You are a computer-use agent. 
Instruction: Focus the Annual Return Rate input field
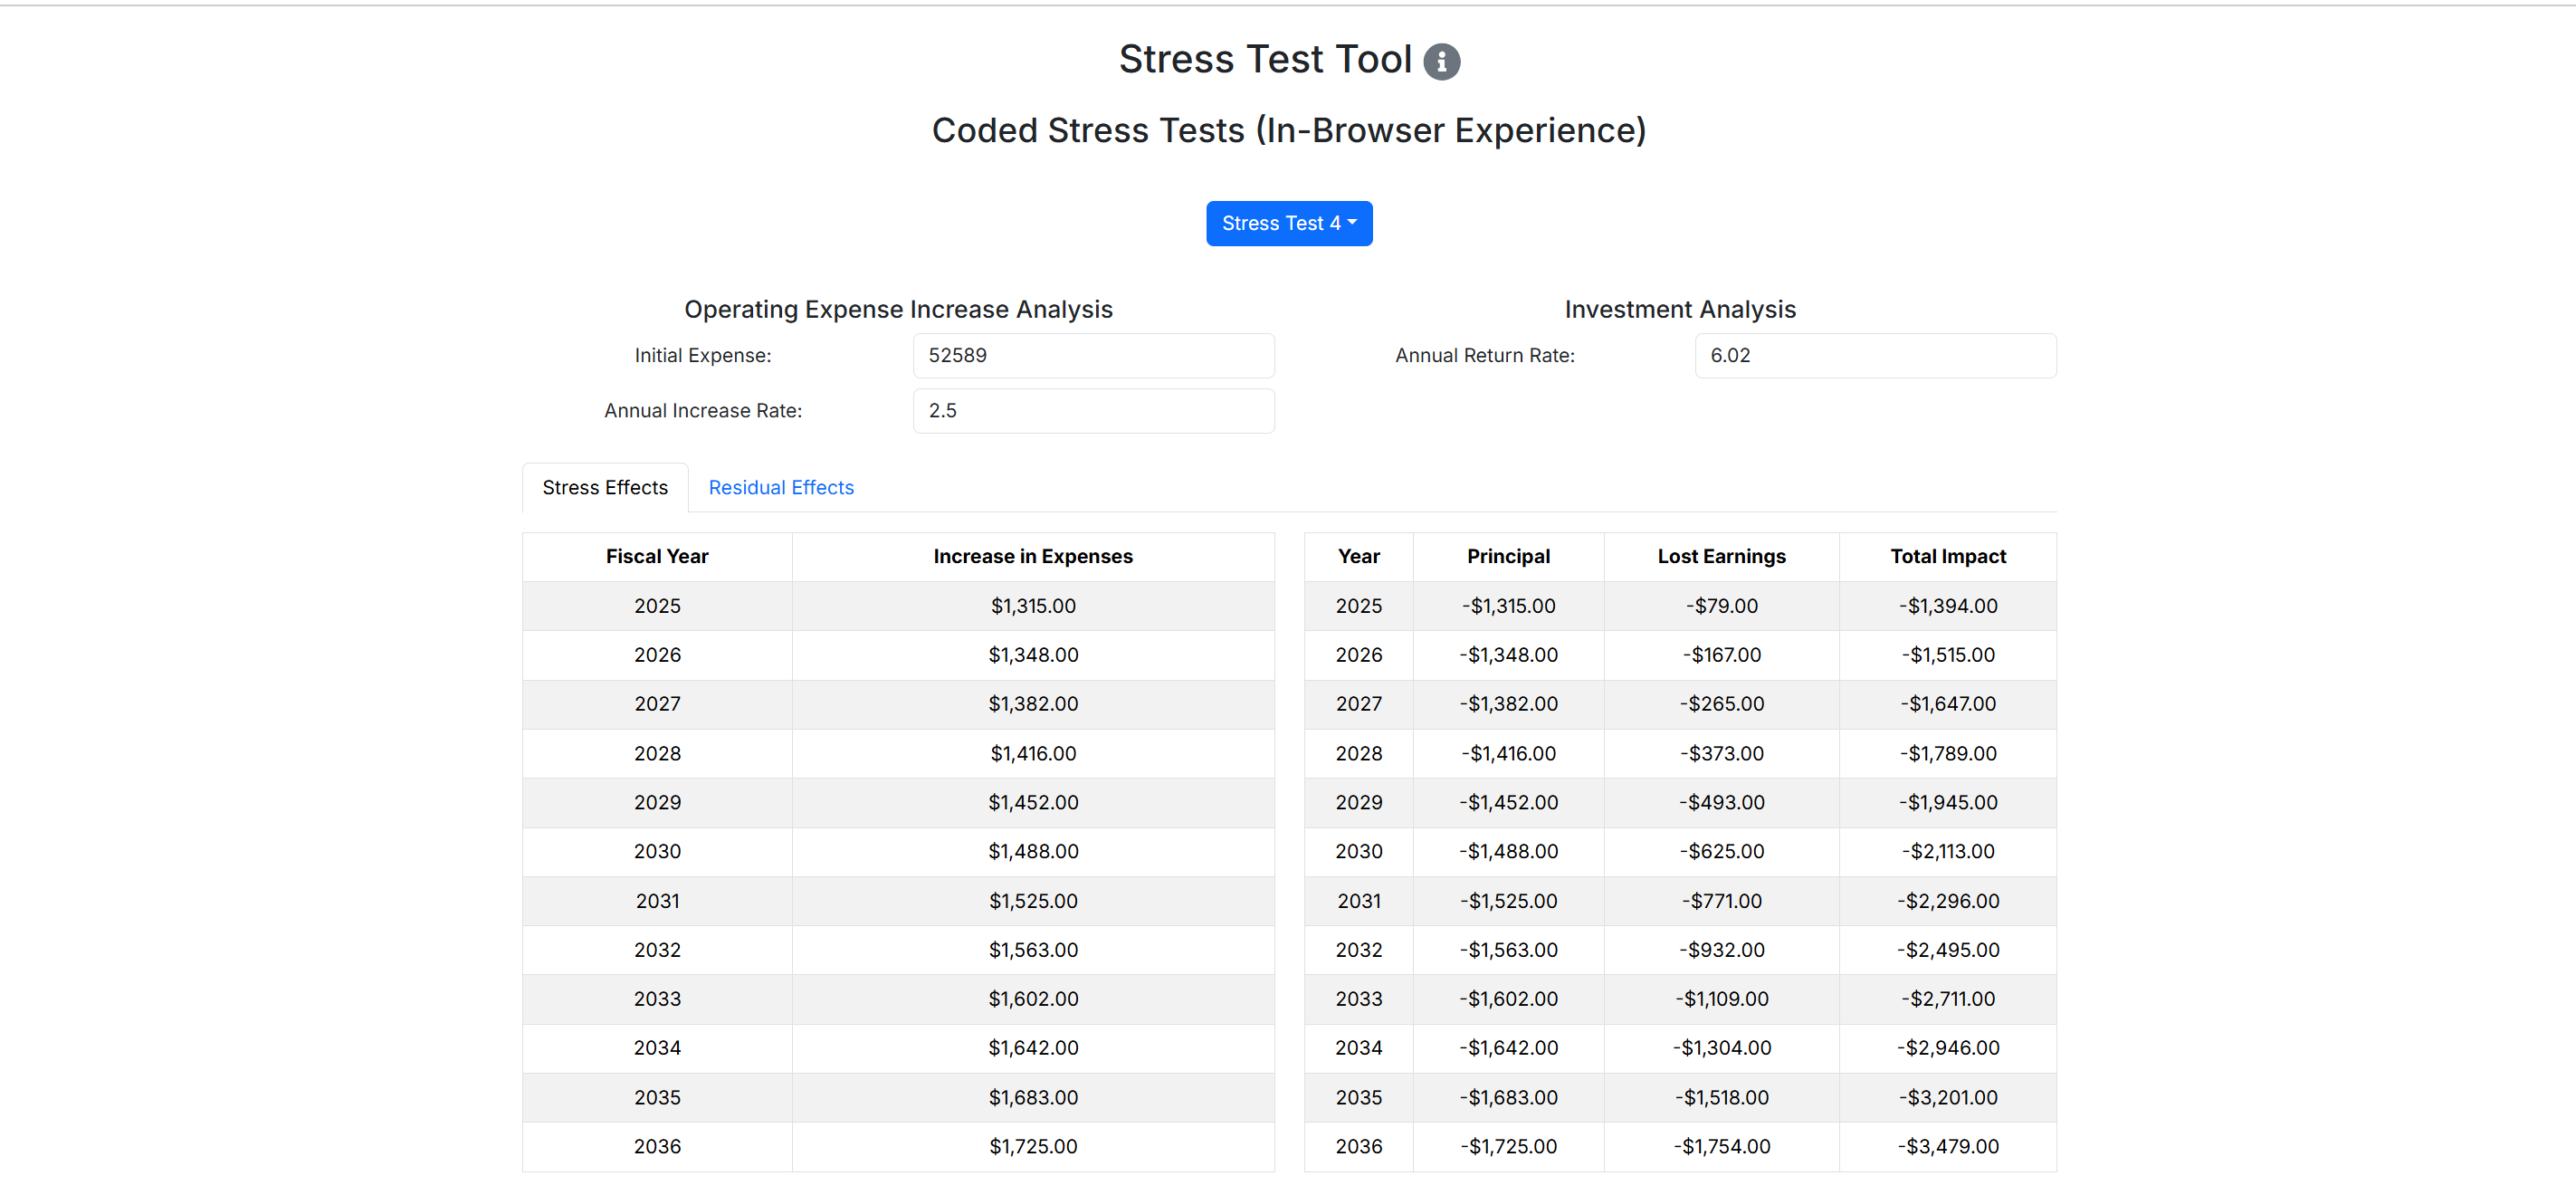point(1875,355)
